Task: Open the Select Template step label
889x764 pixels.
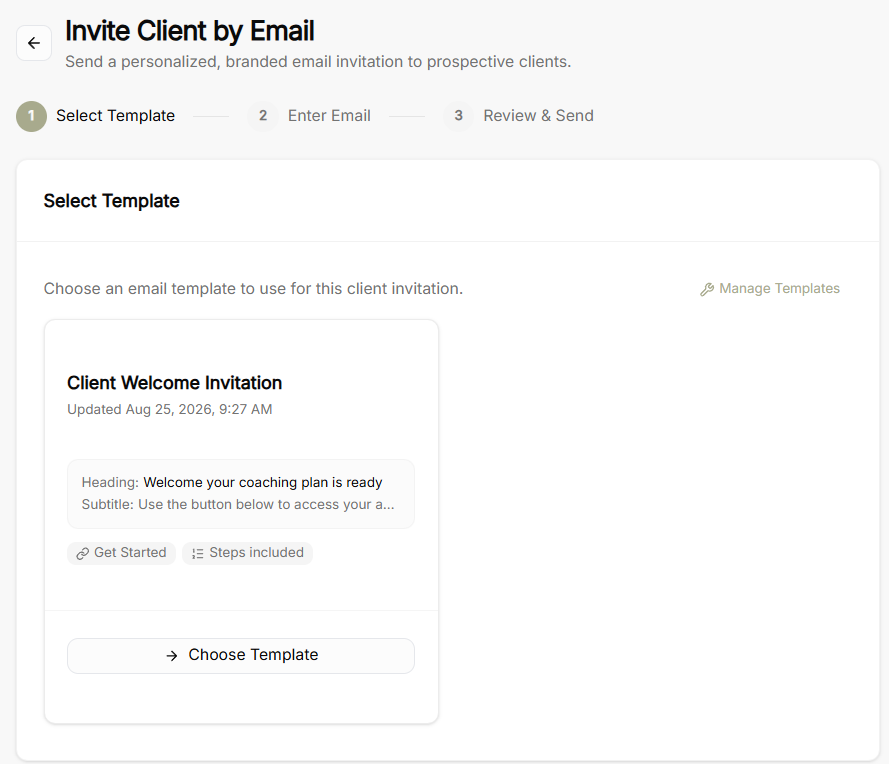Action: point(116,116)
